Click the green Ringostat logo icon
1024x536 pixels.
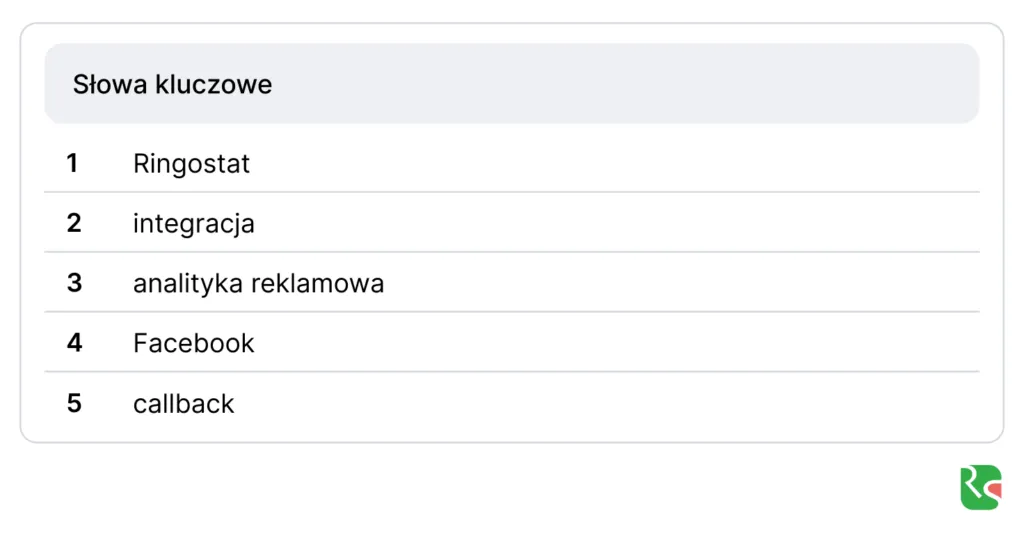tap(980, 487)
